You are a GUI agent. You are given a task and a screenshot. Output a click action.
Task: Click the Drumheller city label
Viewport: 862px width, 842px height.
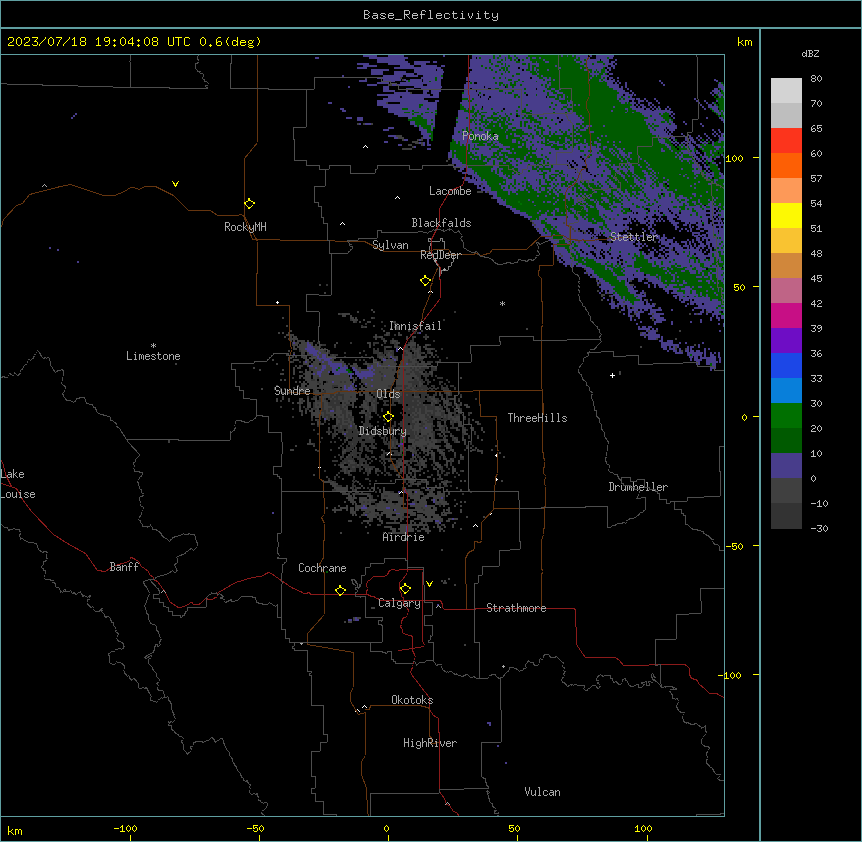click(x=638, y=487)
